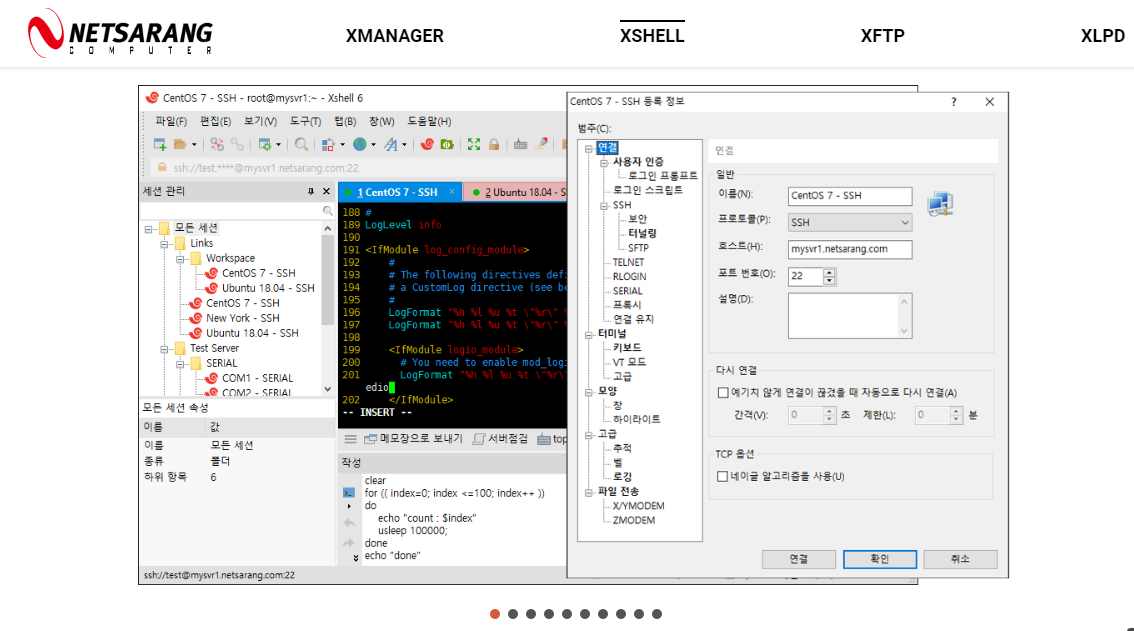Click the Find magnifier toolbar icon
The image size is (1134, 631).
(x=302, y=145)
